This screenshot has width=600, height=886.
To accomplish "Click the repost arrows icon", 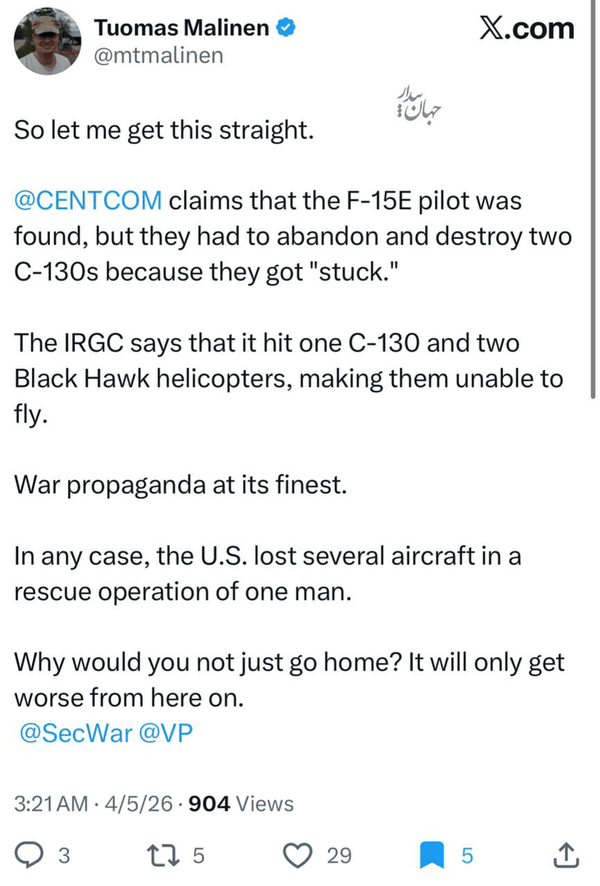I will [159, 856].
